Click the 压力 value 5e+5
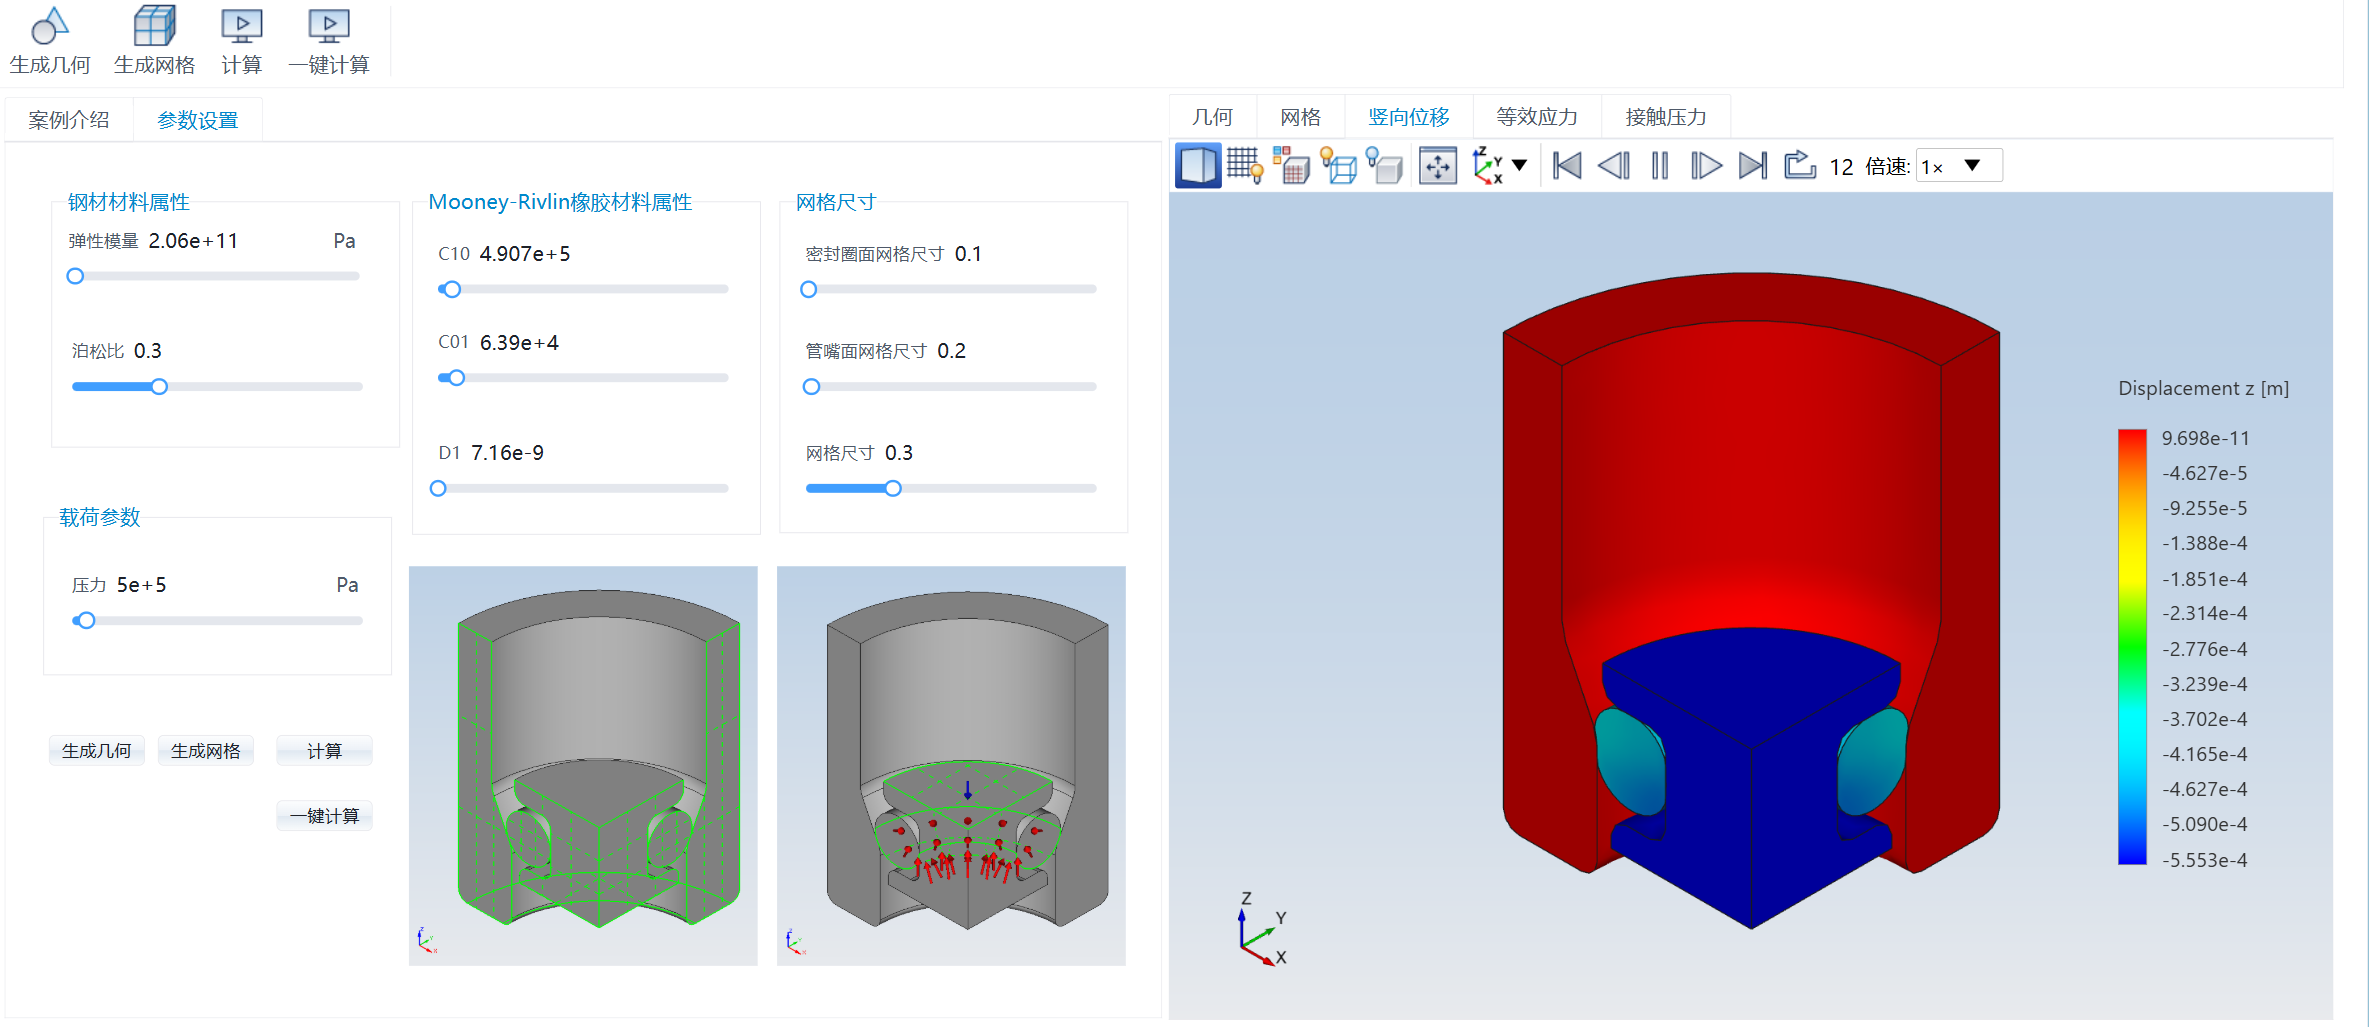The width and height of the screenshot is (2369, 1027). pos(141,585)
